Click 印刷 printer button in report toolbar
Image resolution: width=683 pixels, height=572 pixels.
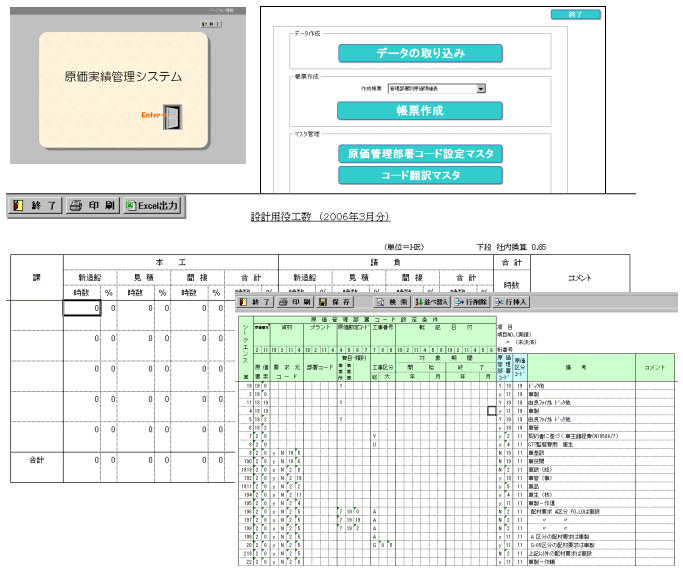(92, 205)
